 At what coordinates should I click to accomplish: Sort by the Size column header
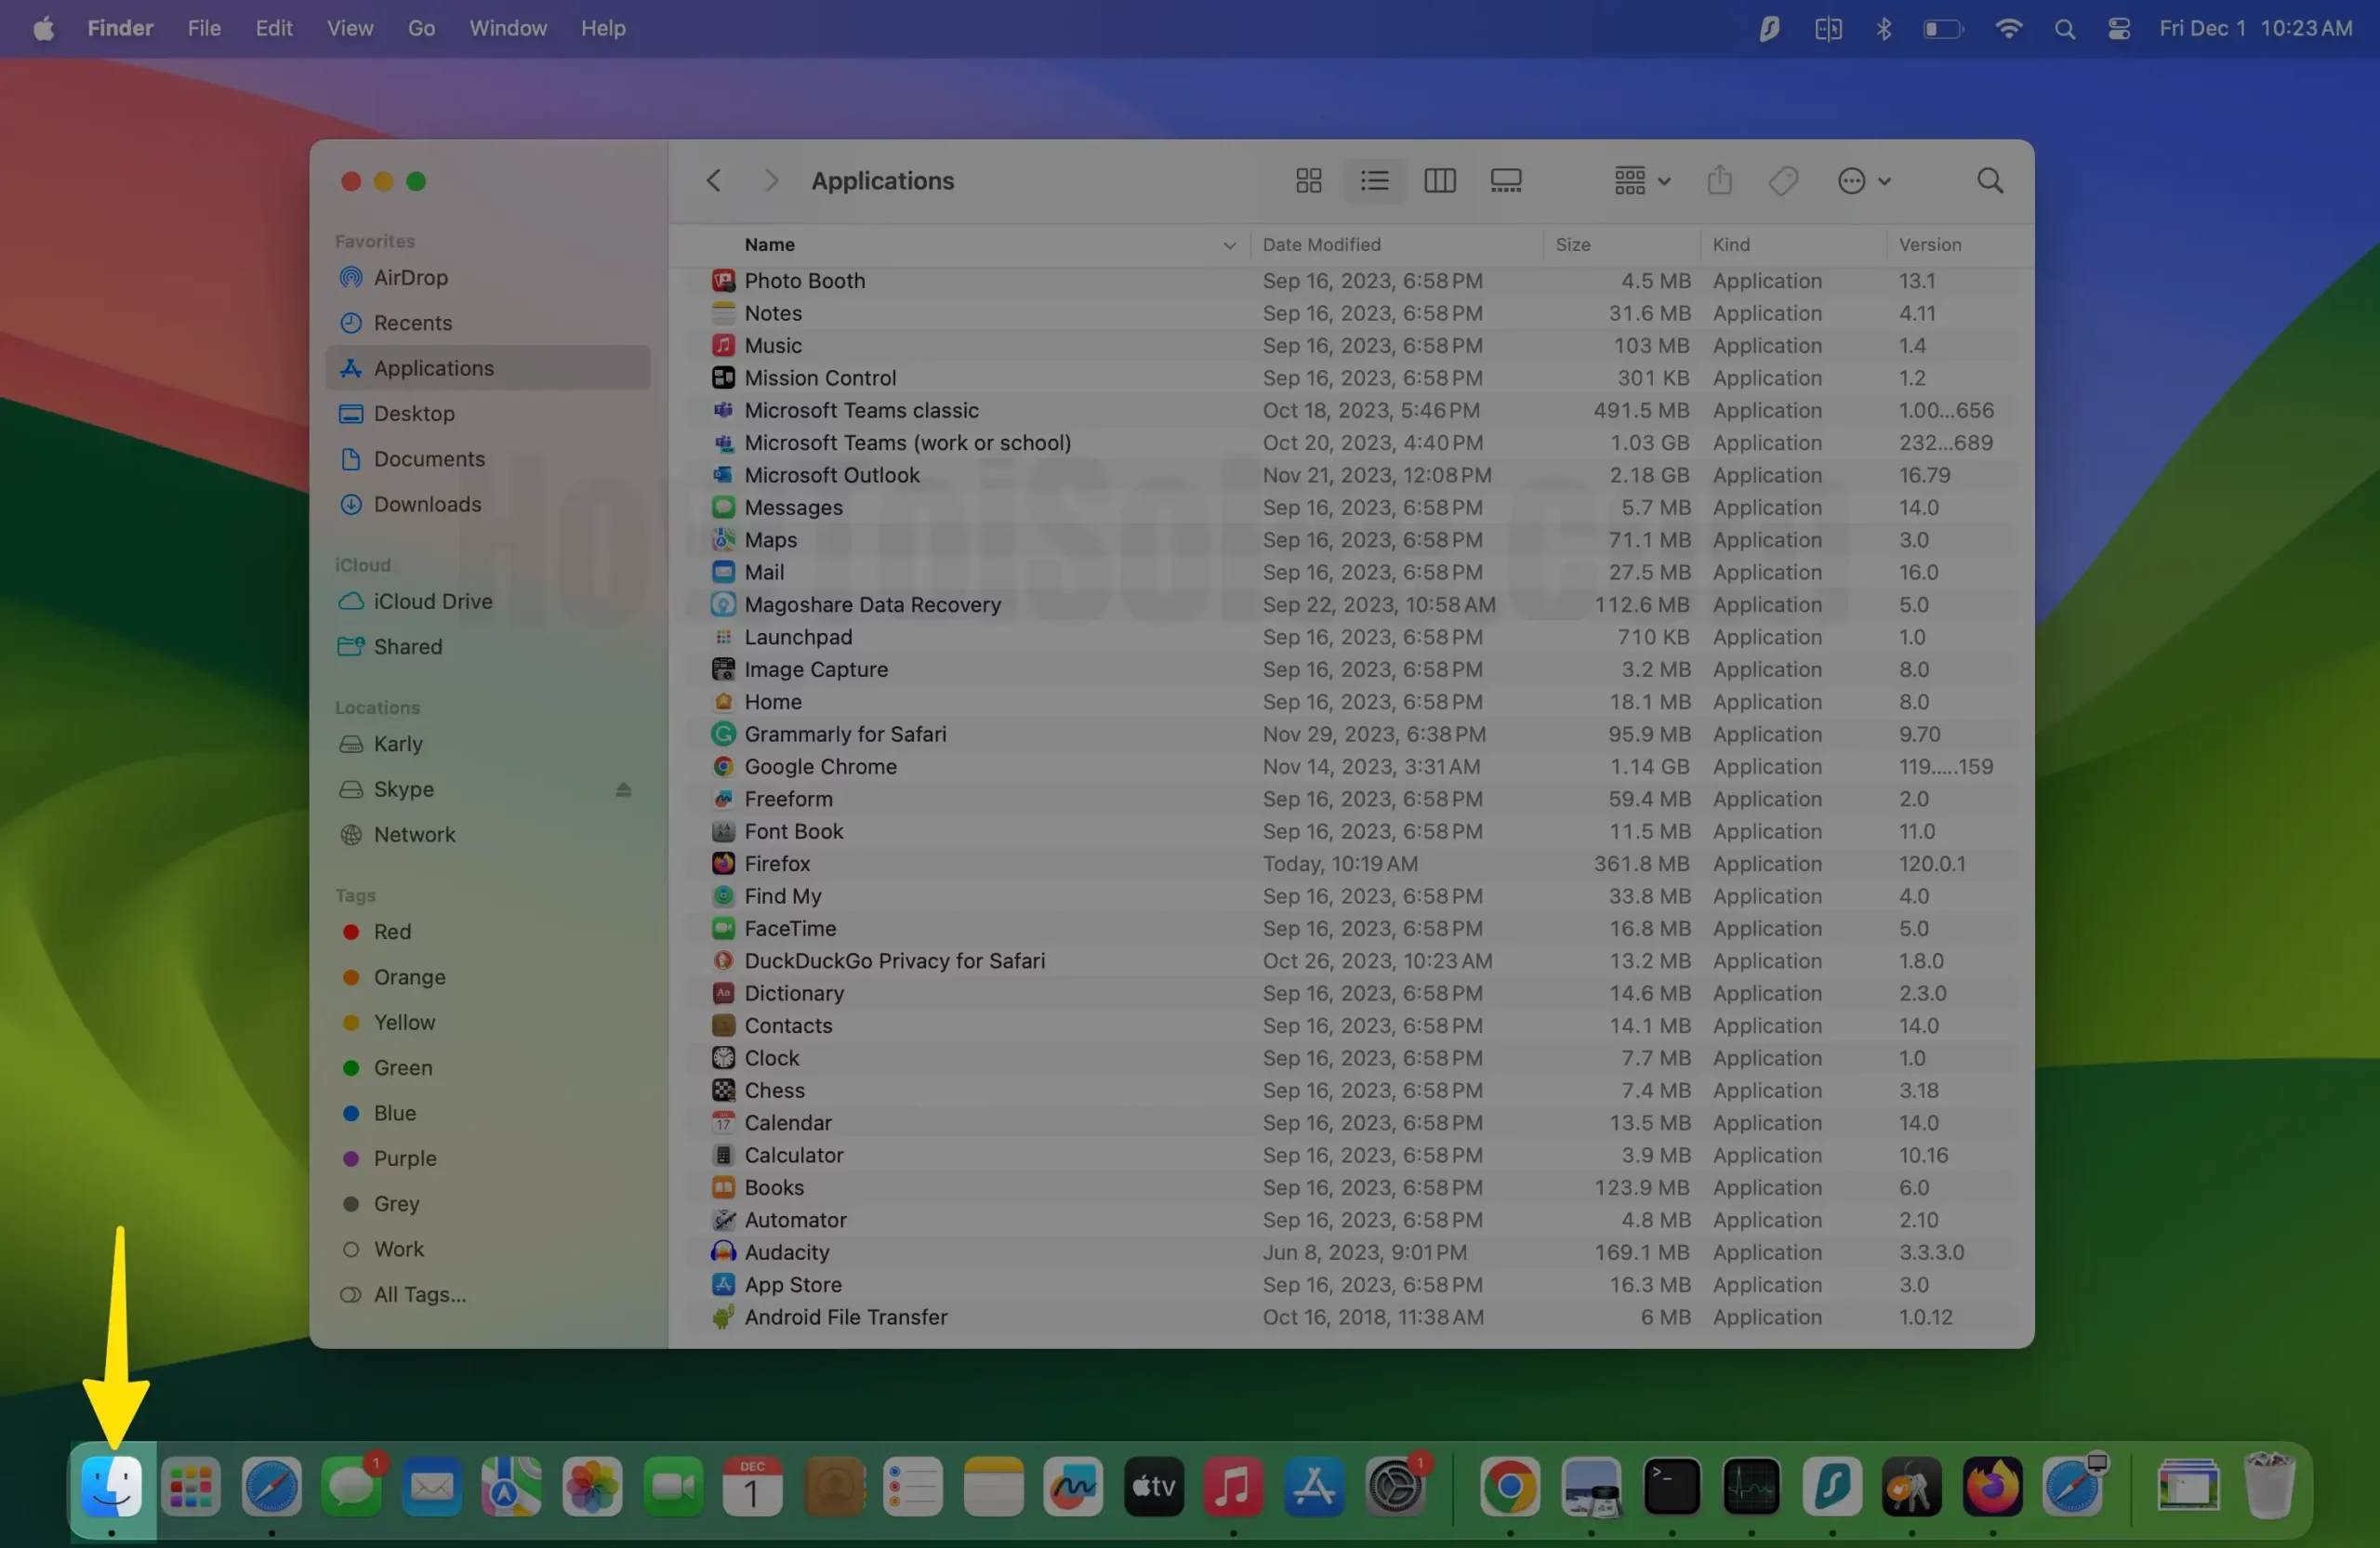click(1572, 245)
